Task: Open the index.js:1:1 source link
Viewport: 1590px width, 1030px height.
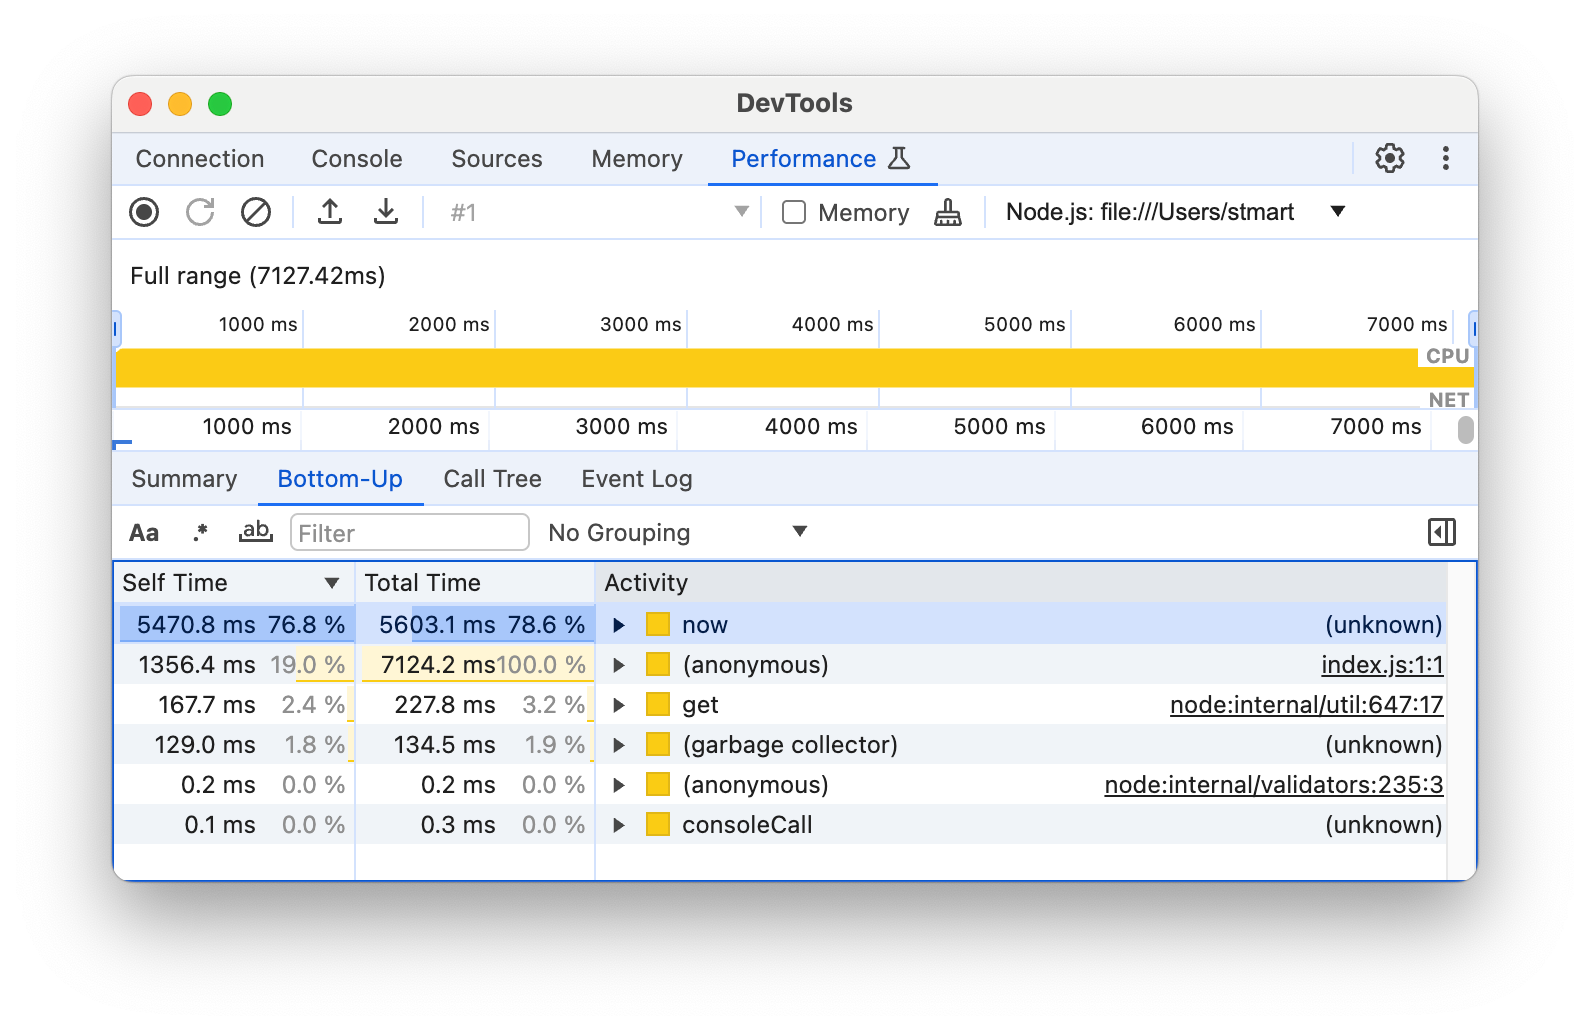Action: (x=1381, y=665)
